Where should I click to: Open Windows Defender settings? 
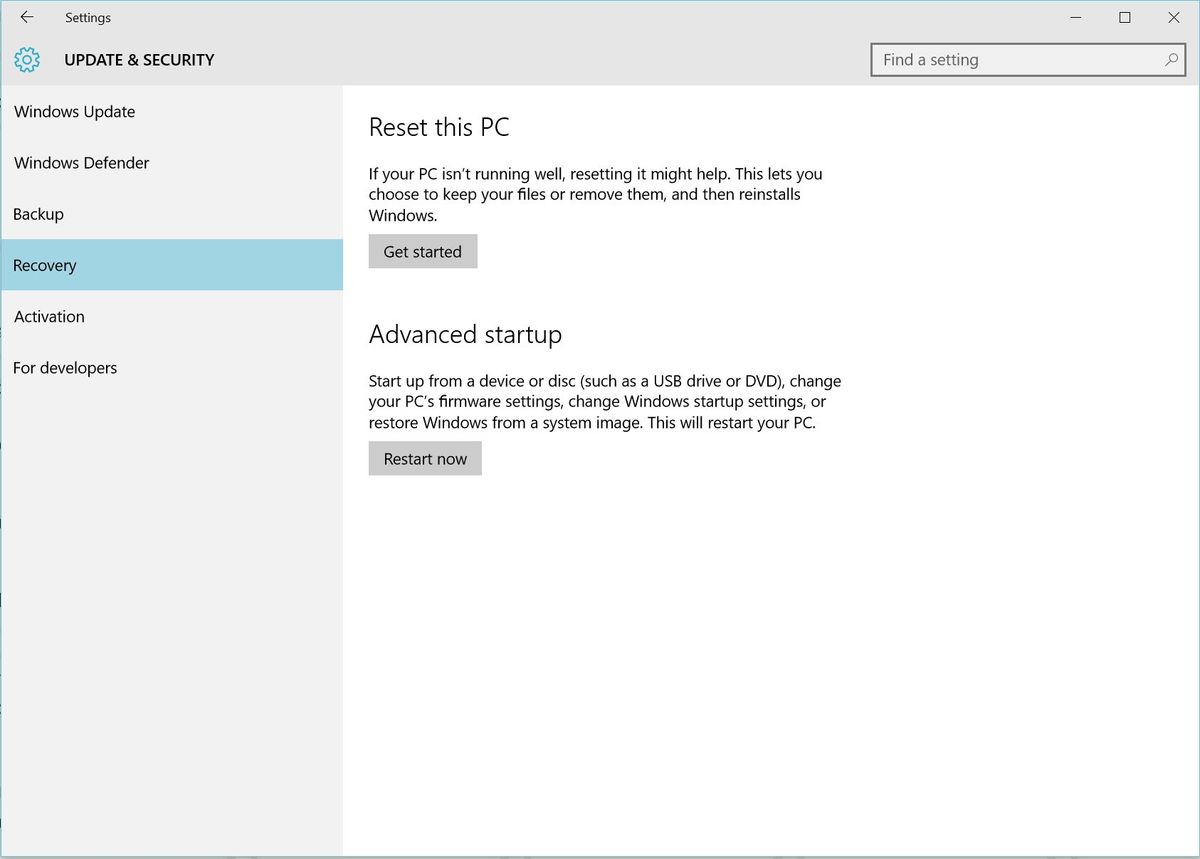81,163
